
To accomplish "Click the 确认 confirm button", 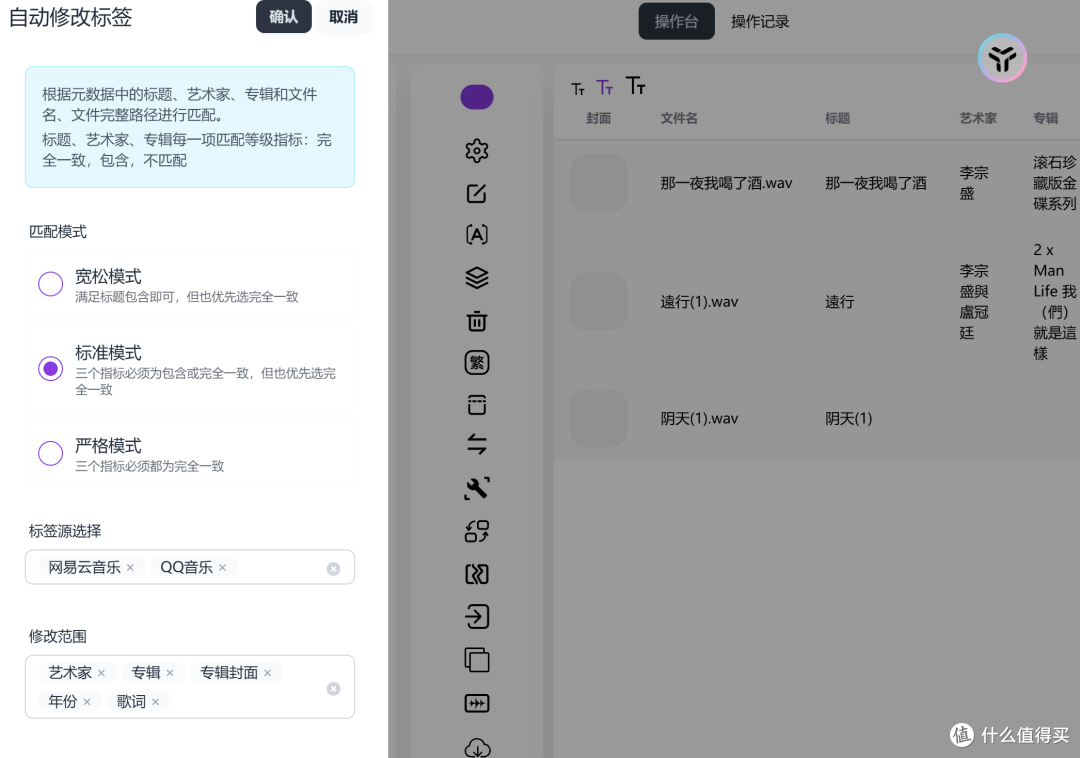I will pos(284,17).
